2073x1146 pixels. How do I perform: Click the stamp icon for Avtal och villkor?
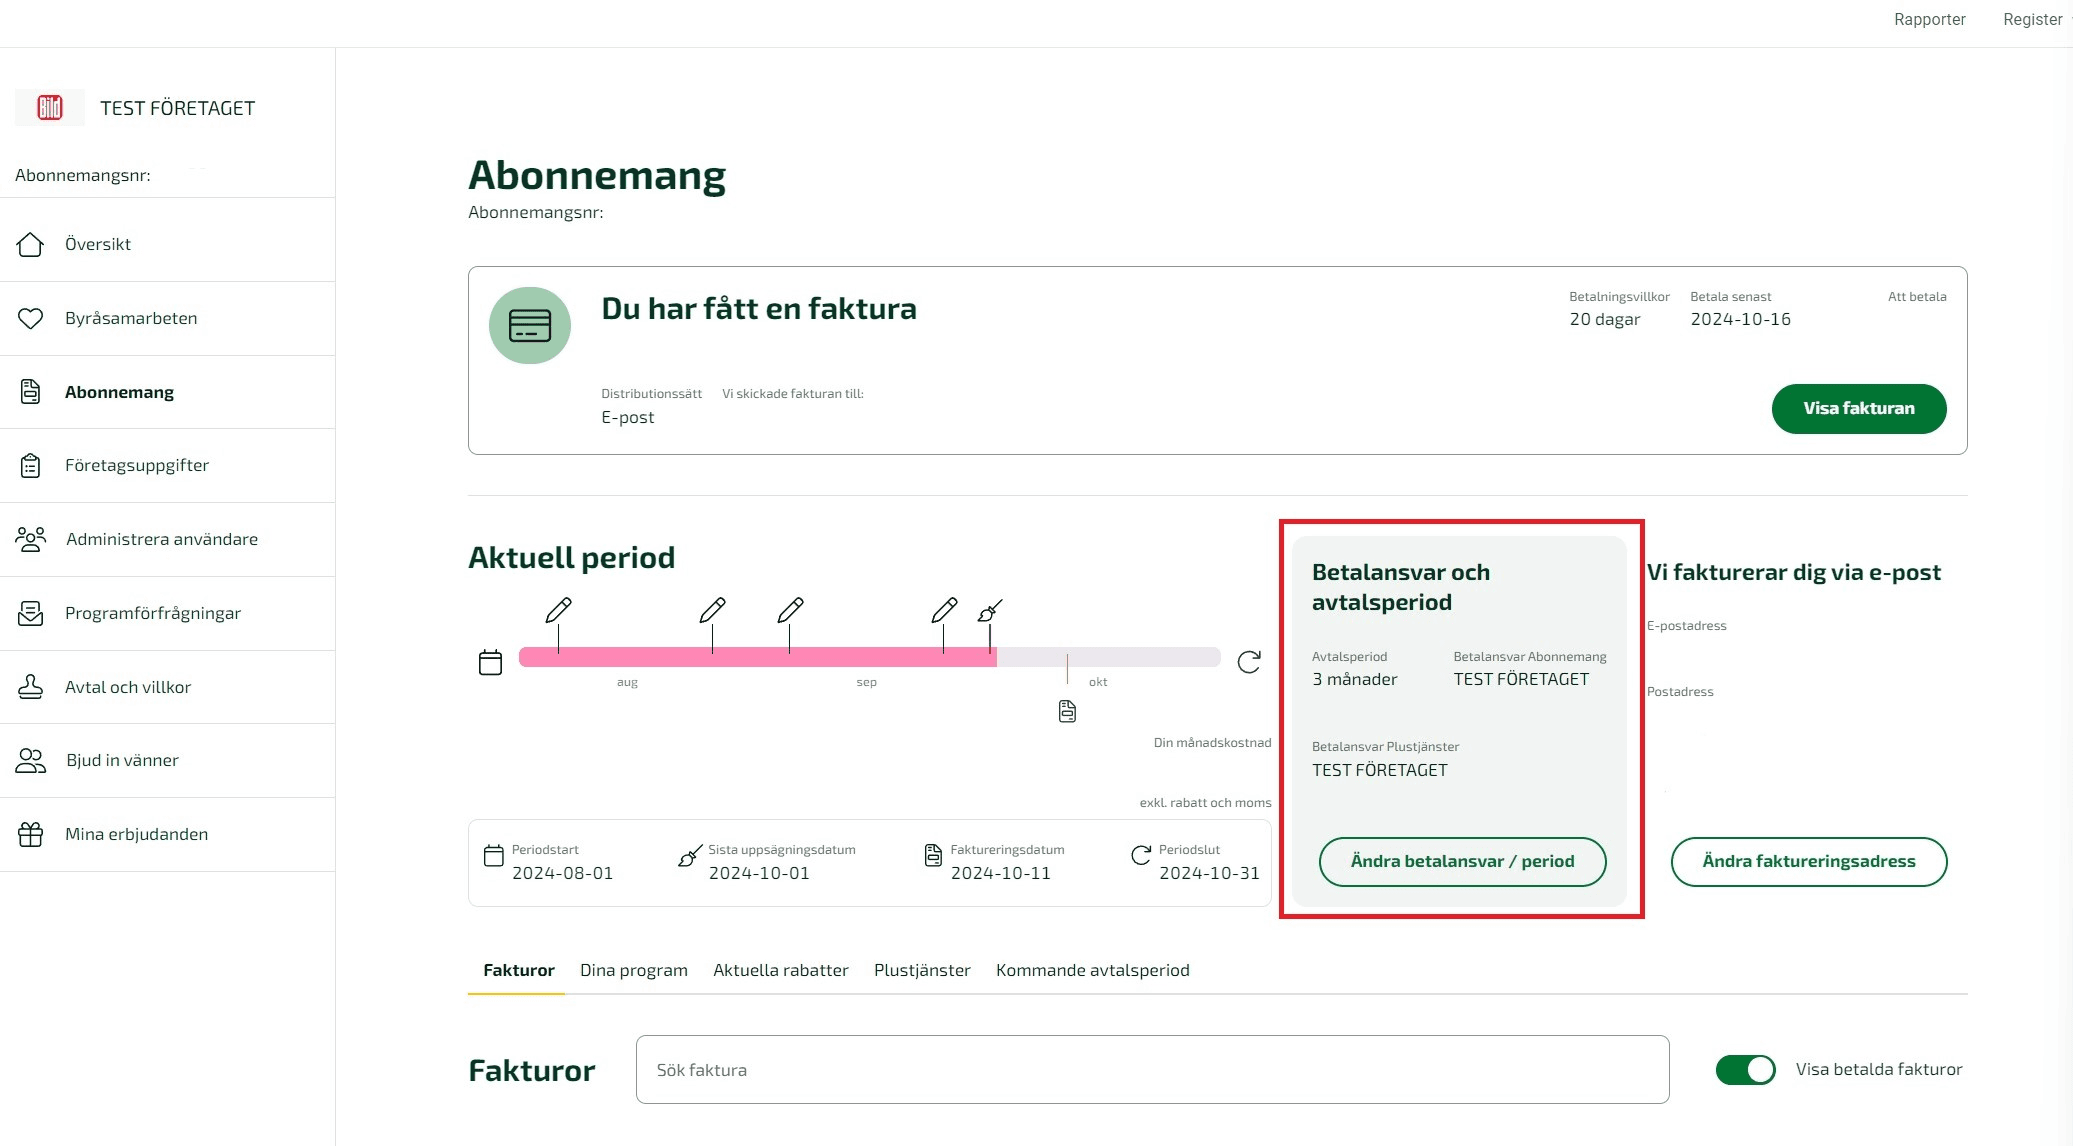(30, 687)
